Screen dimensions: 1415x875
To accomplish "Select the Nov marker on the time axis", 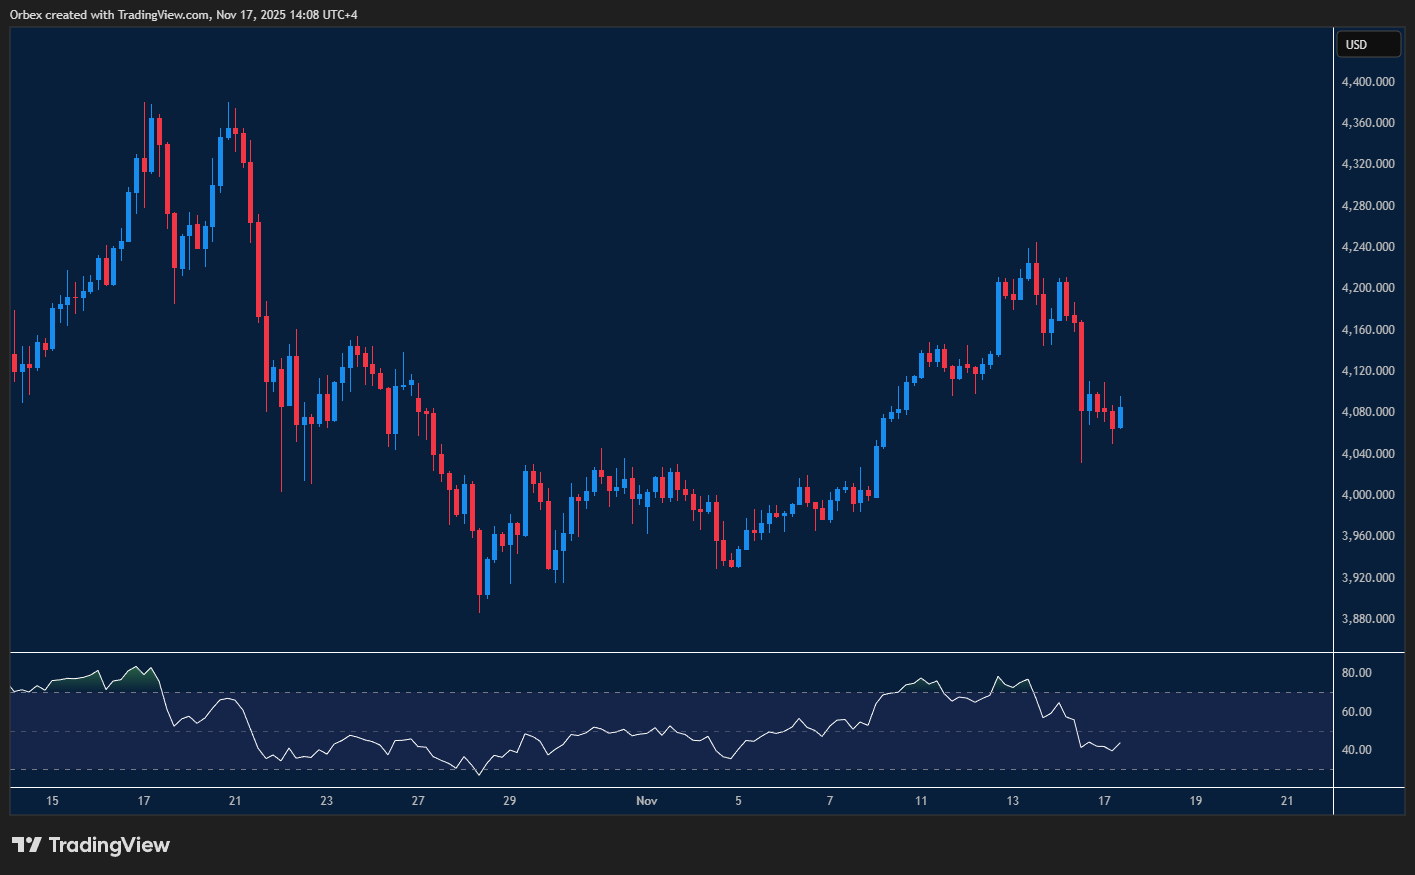I will pos(647,801).
